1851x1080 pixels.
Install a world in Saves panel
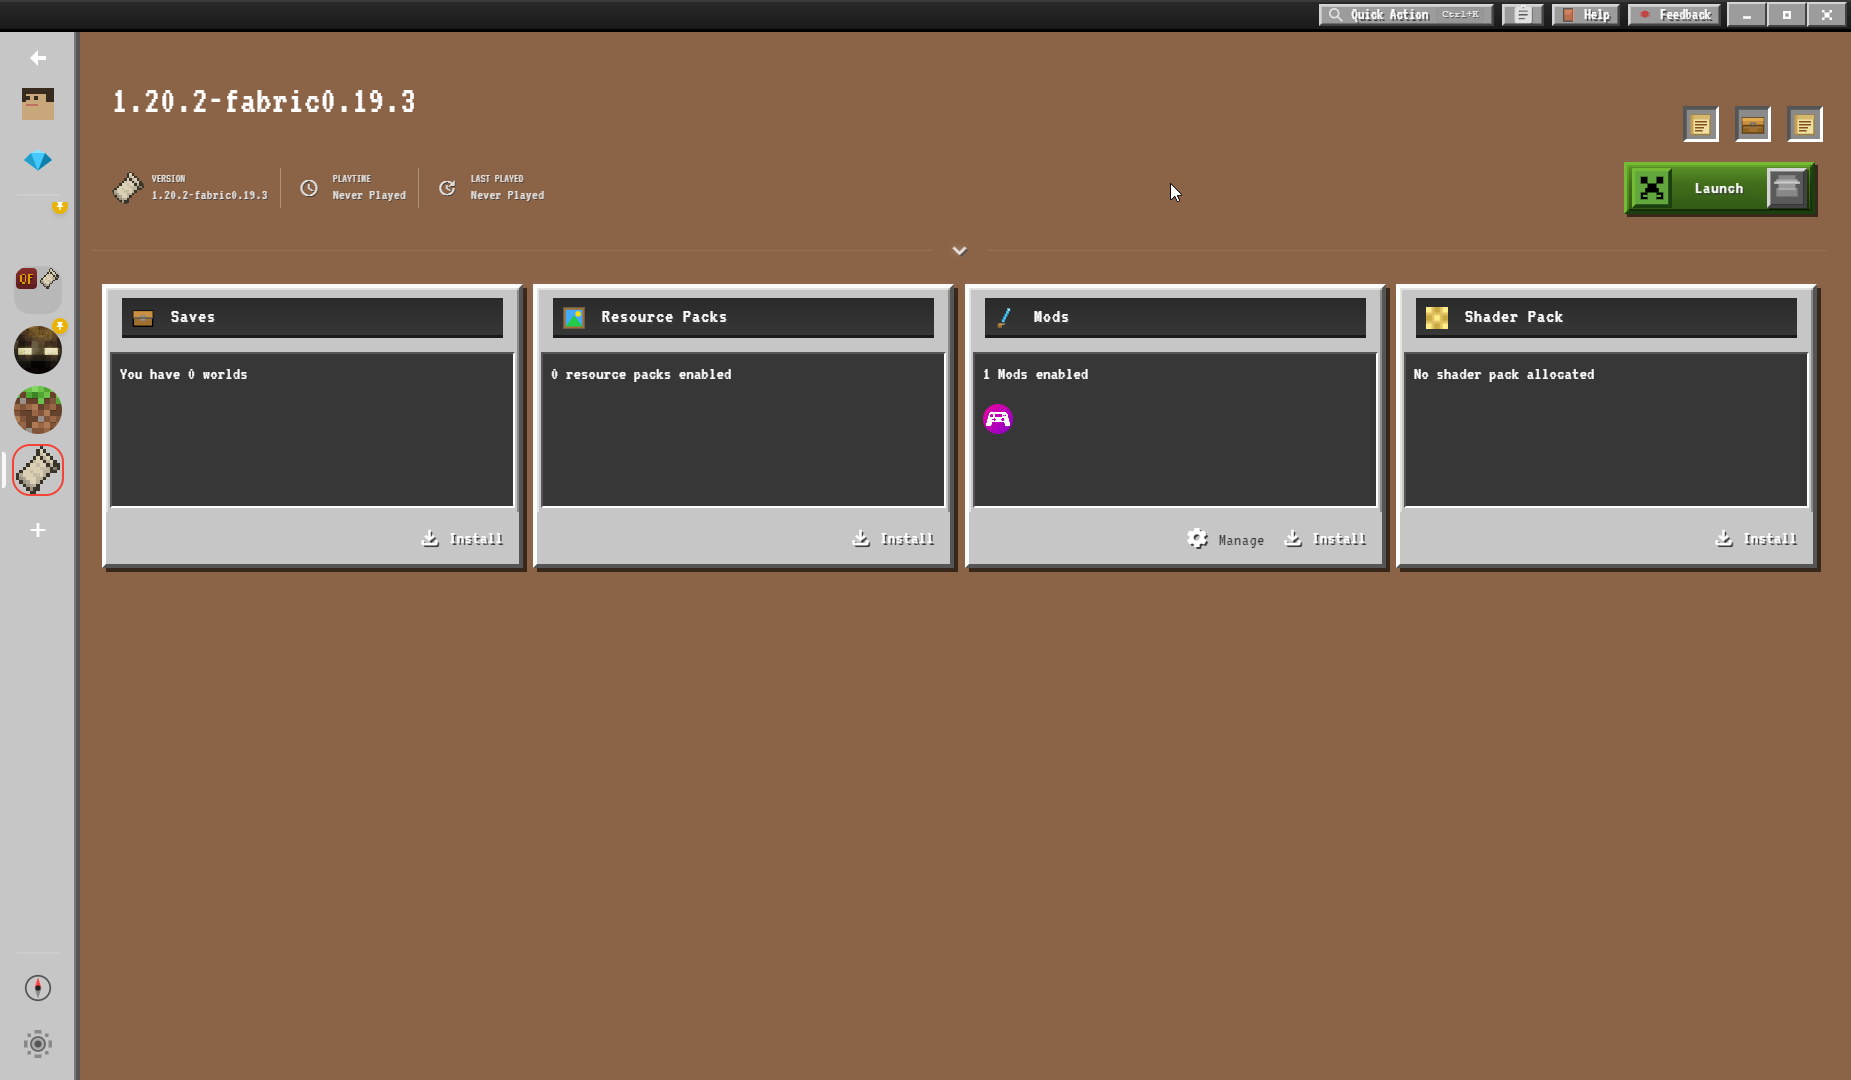[462, 539]
